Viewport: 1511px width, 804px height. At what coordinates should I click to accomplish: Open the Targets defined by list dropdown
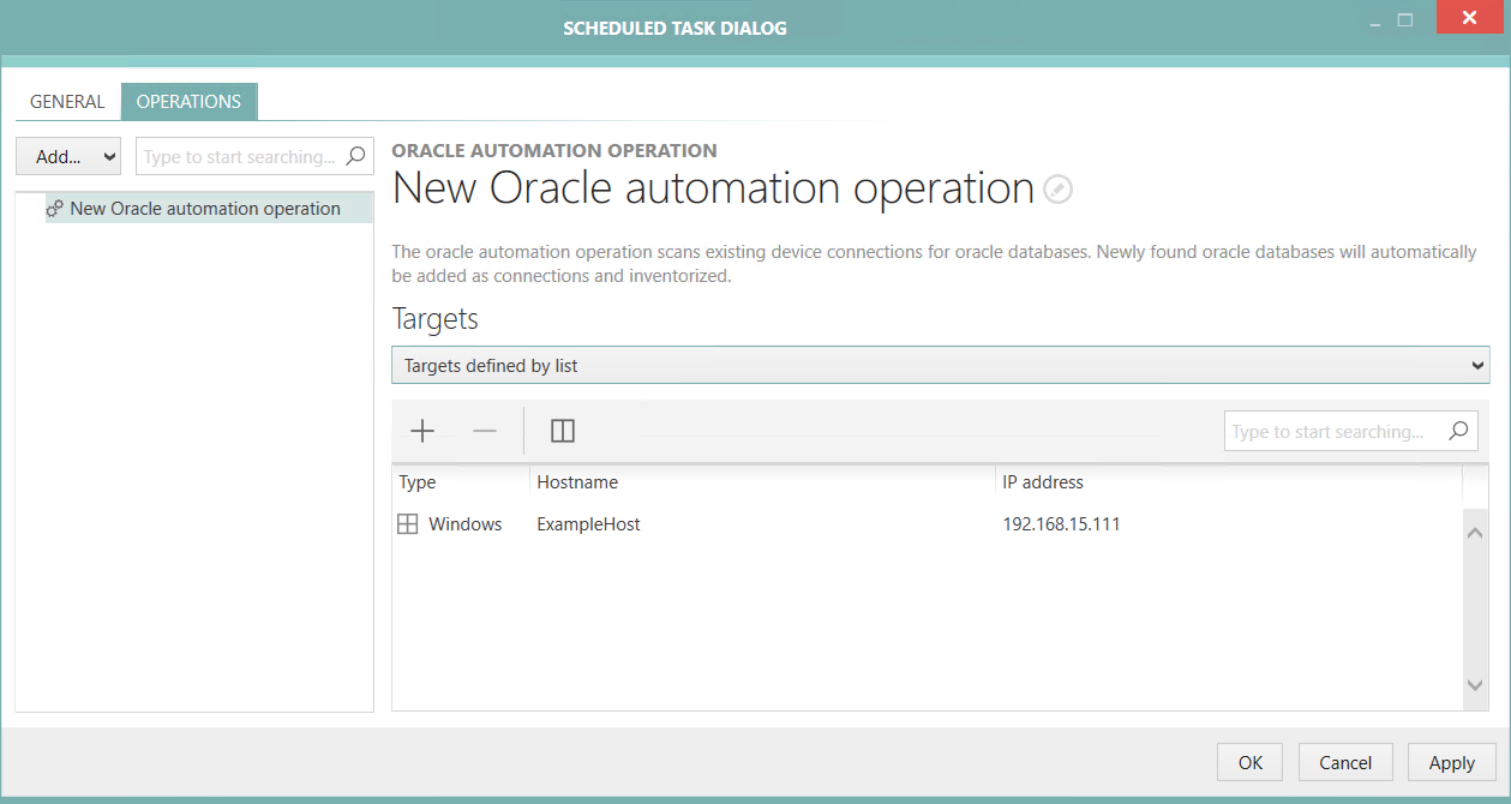click(x=940, y=365)
